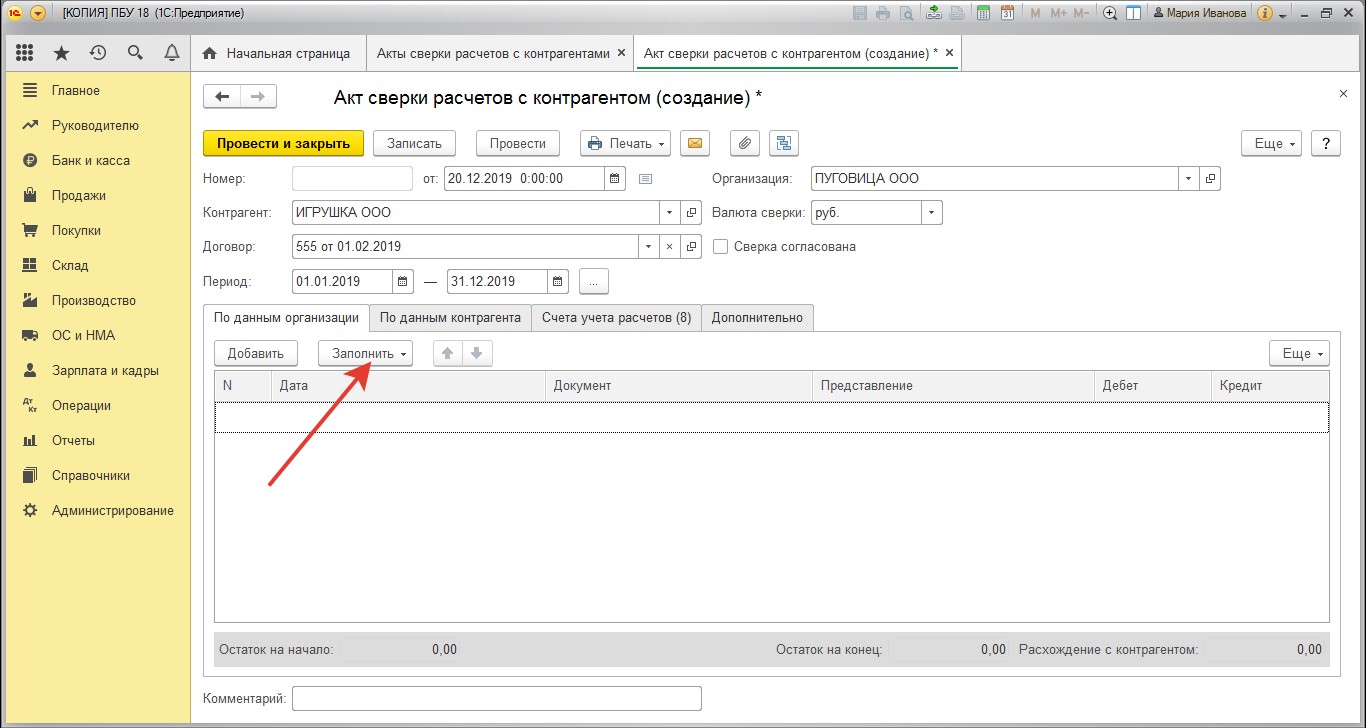Open calendar picker for document date
The width and height of the screenshot is (1366, 728).
coord(616,179)
